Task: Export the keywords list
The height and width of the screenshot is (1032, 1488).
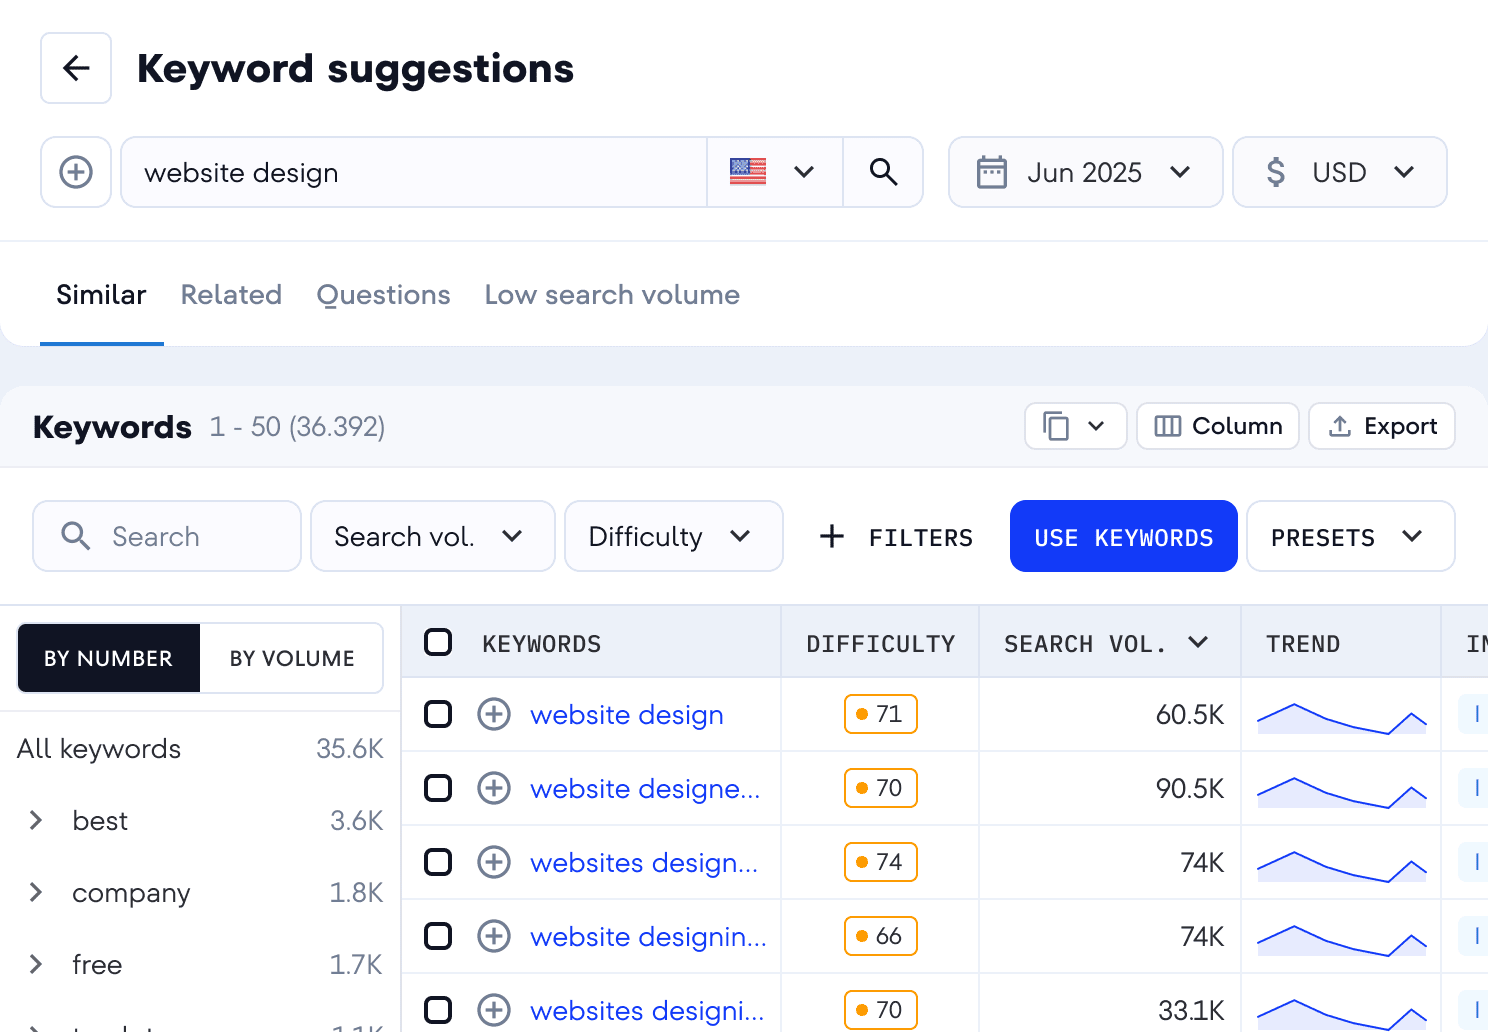Action: click(x=1381, y=426)
